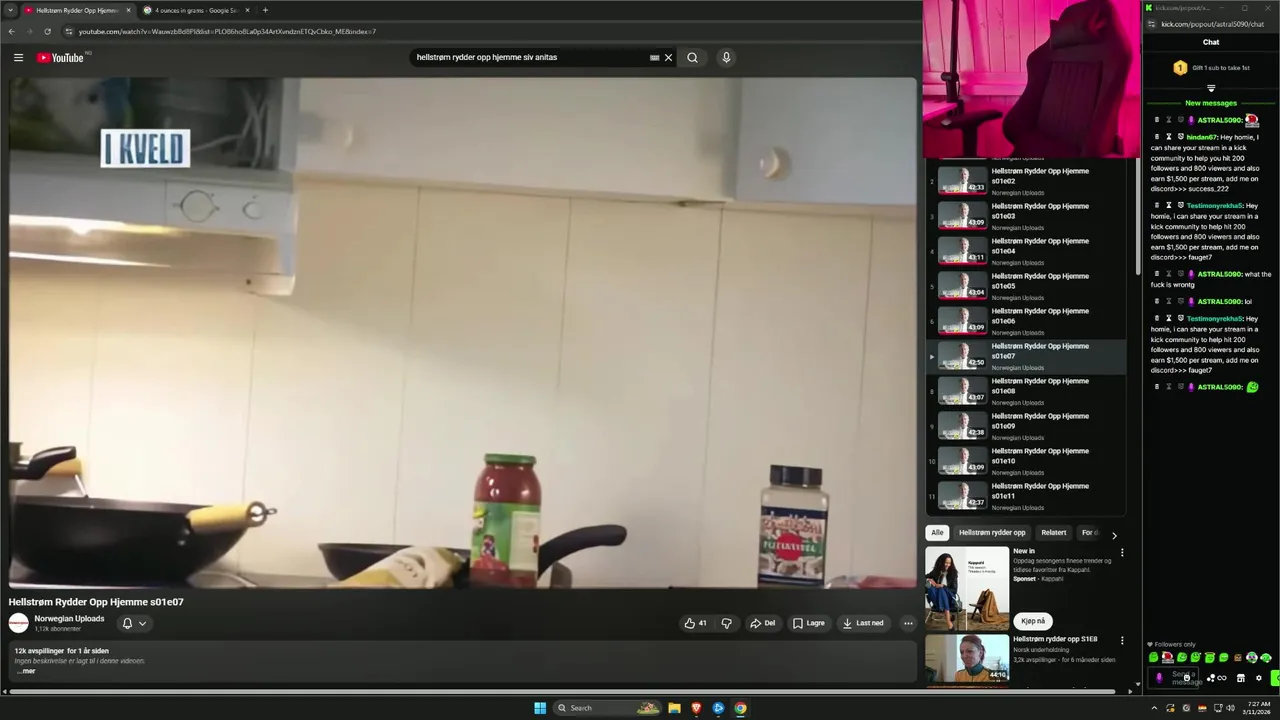
Task: Select the Relatert filter chip
Action: [x=1054, y=533]
